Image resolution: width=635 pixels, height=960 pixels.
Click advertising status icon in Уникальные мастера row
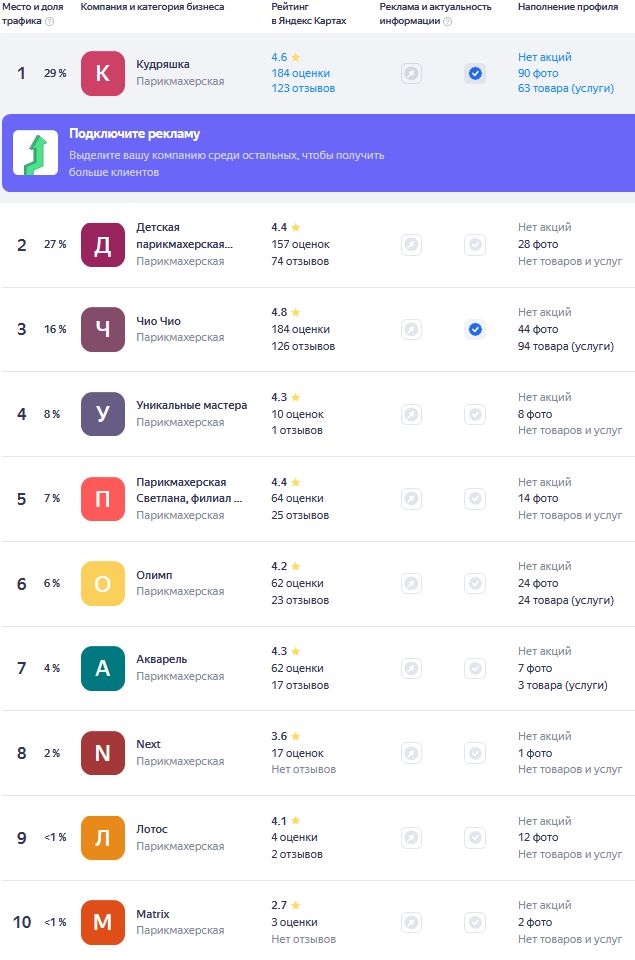click(411, 414)
